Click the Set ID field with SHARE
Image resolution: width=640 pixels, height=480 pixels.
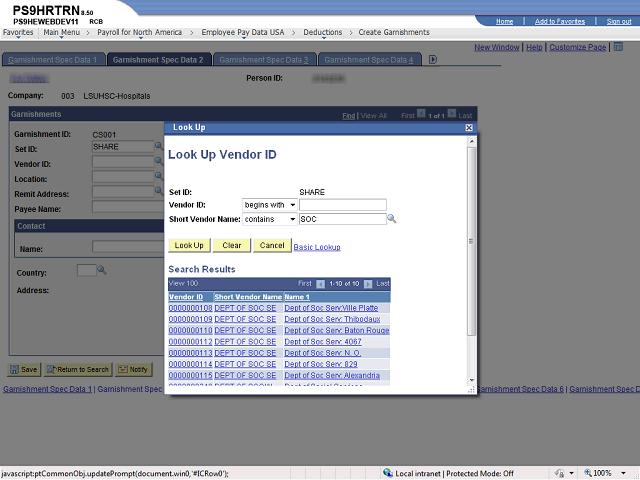click(123, 147)
